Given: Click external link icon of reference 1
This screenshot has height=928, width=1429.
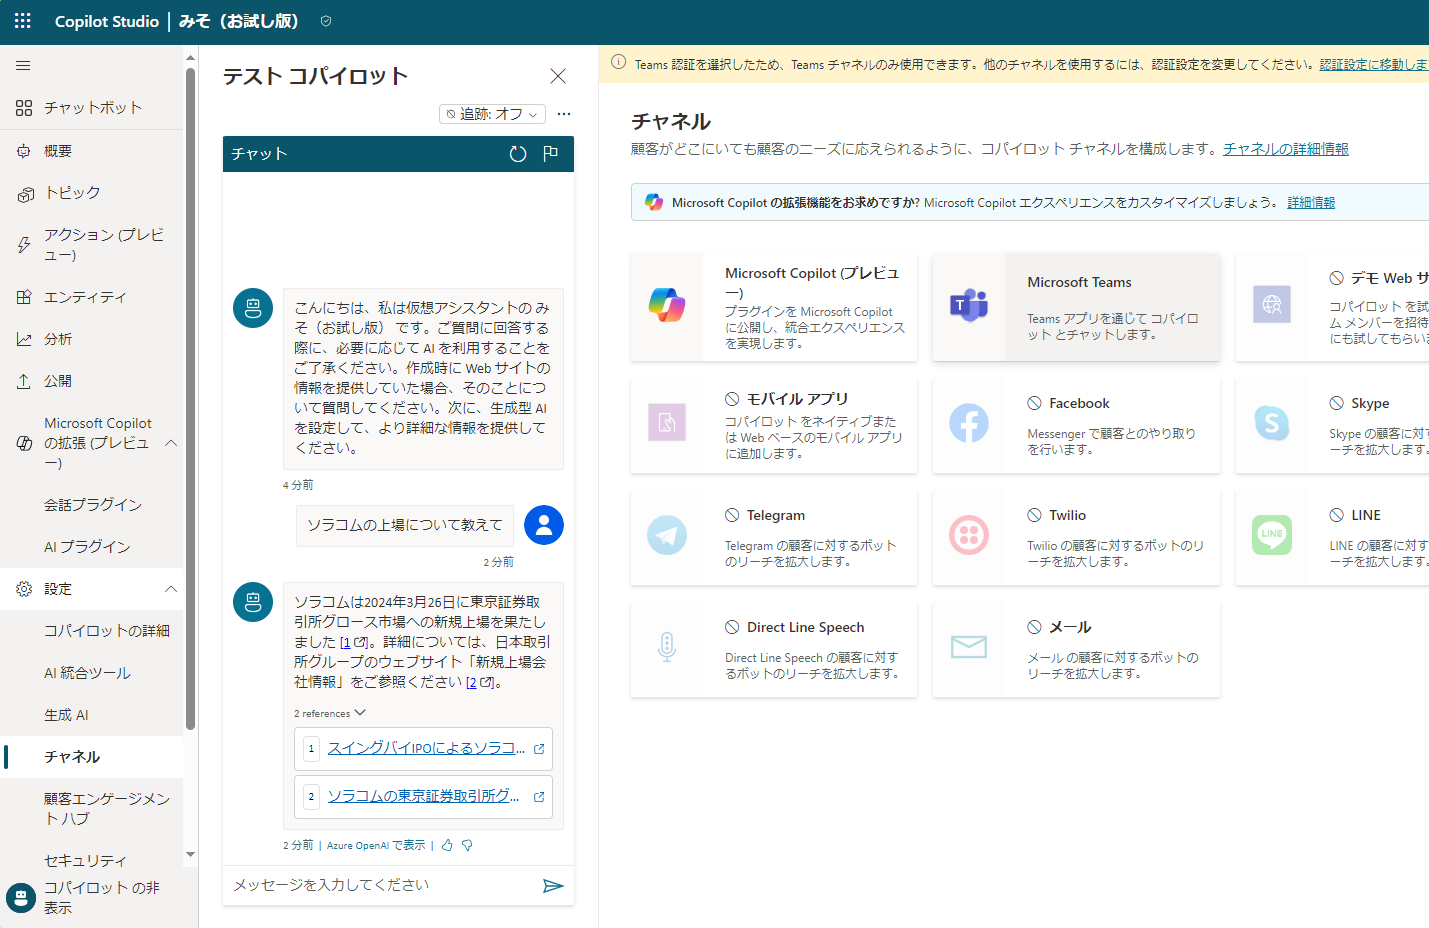Looking at the screenshot, I should point(539,749).
